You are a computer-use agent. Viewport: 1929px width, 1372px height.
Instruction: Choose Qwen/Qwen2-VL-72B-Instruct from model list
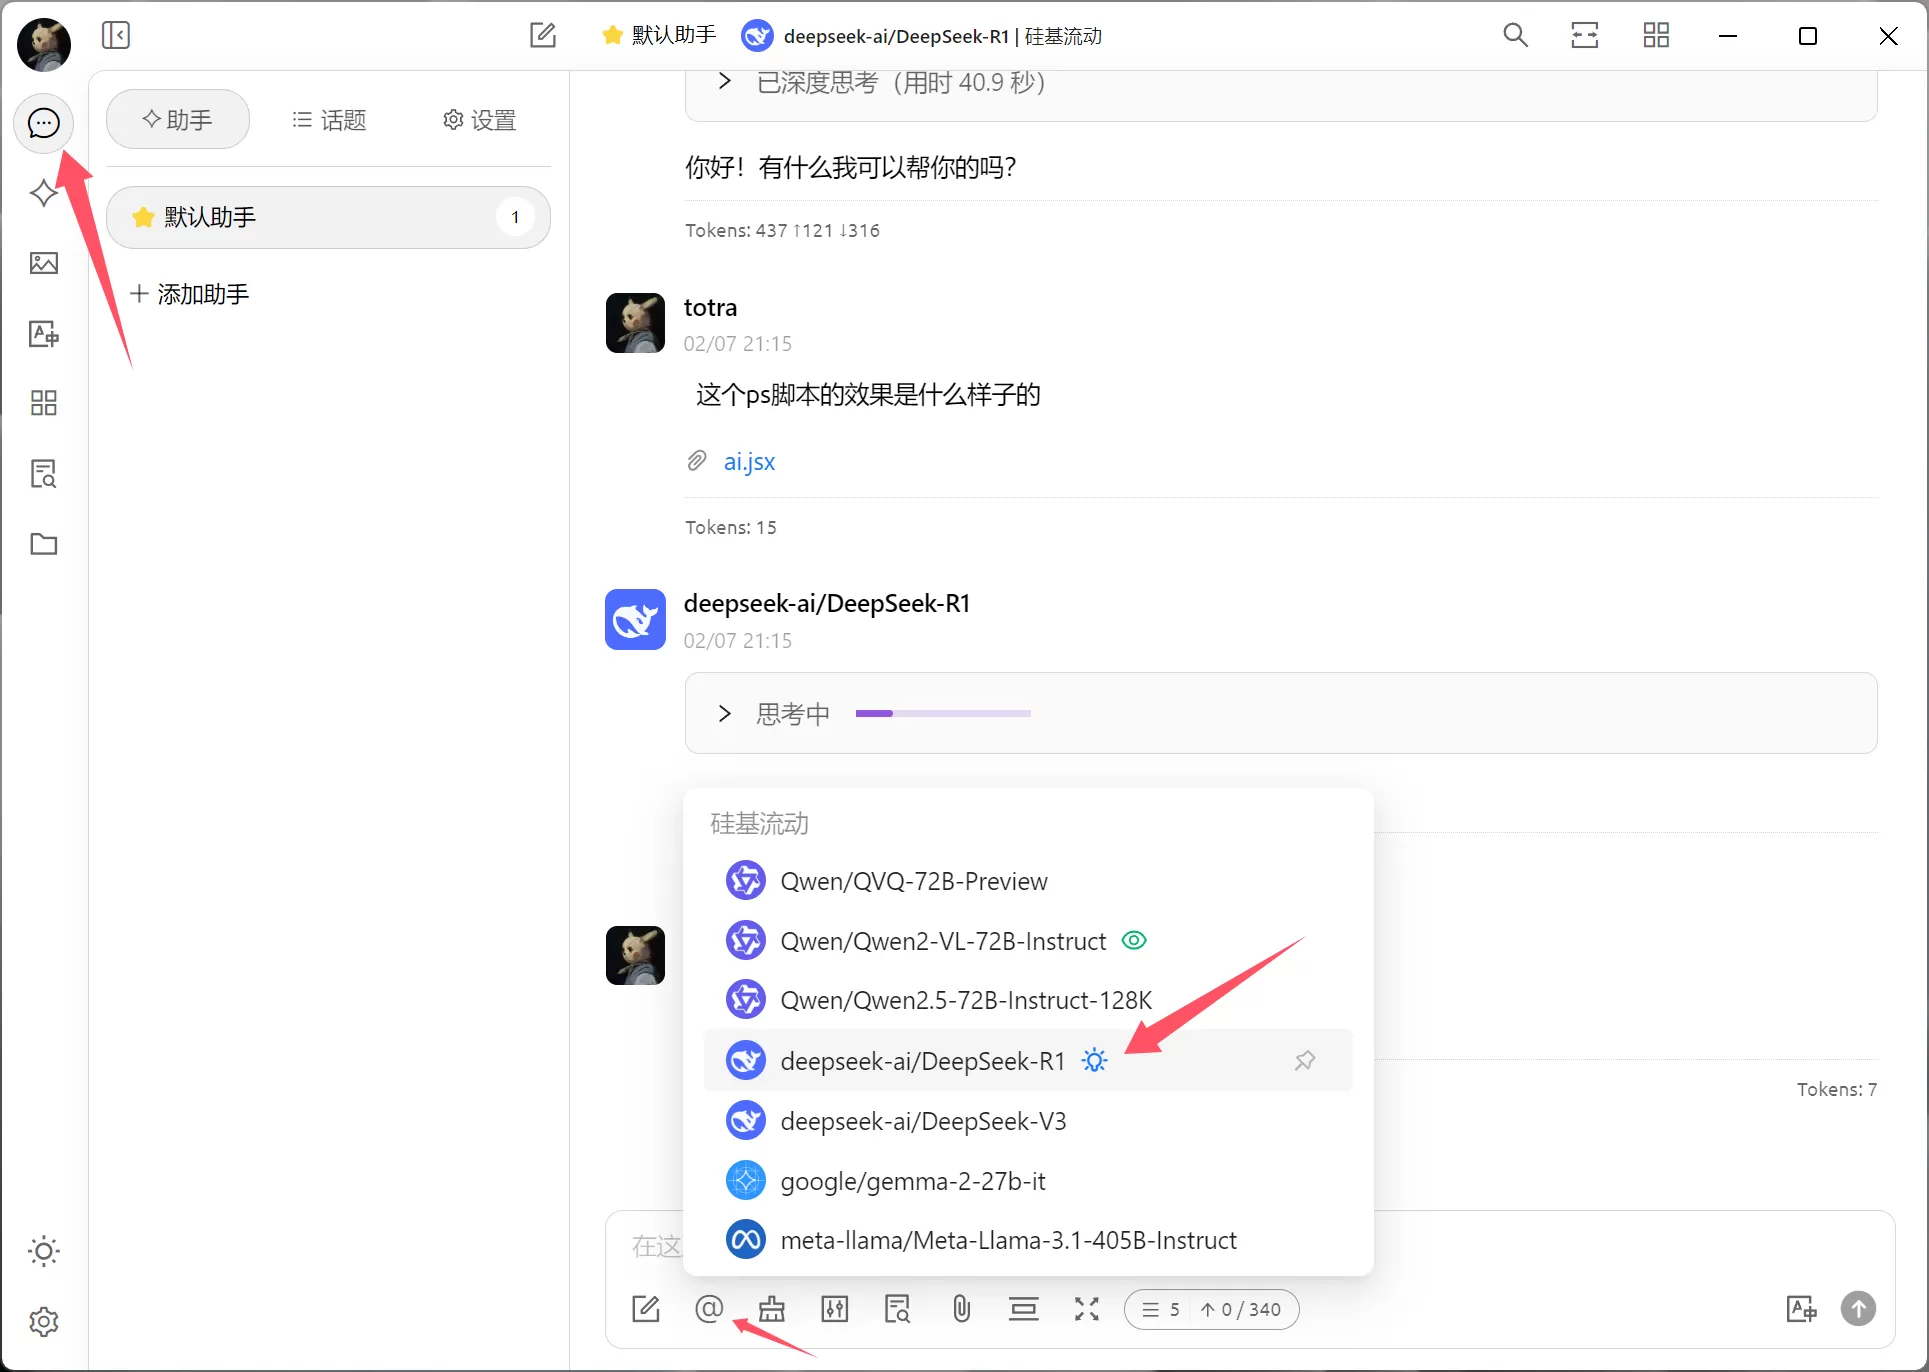[1028, 941]
